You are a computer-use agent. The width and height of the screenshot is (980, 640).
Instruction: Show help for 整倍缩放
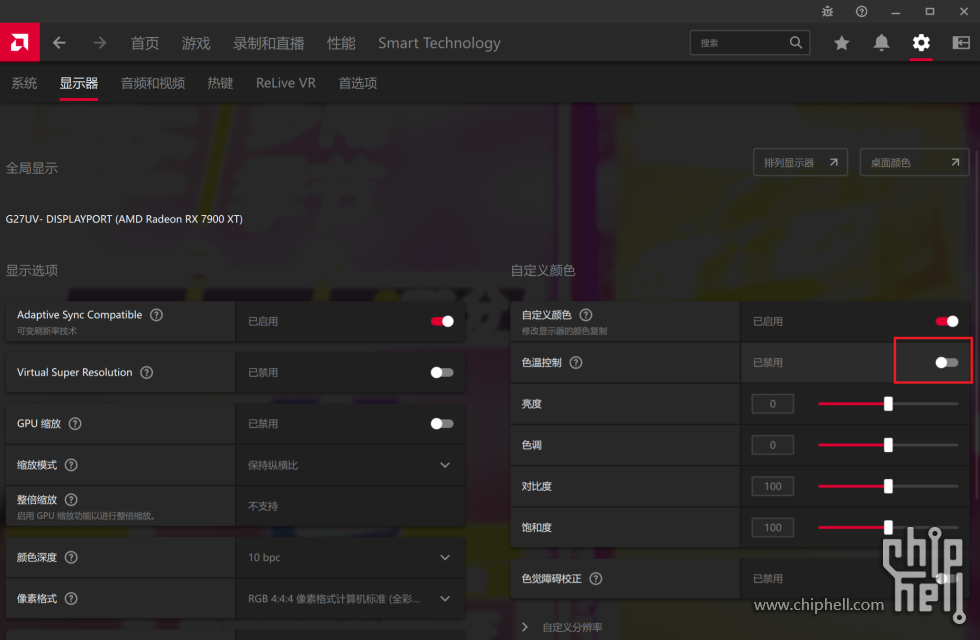71,499
